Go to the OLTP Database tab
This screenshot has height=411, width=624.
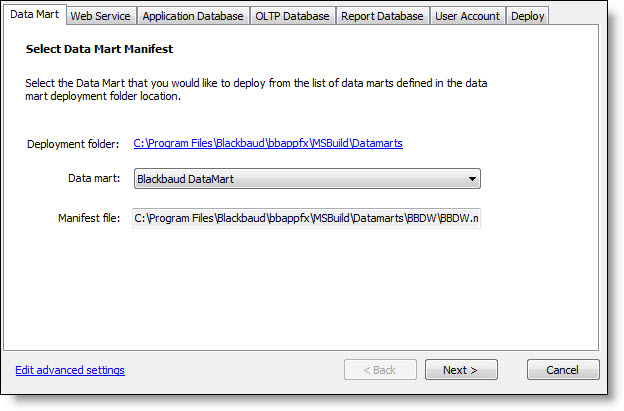(291, 16)
